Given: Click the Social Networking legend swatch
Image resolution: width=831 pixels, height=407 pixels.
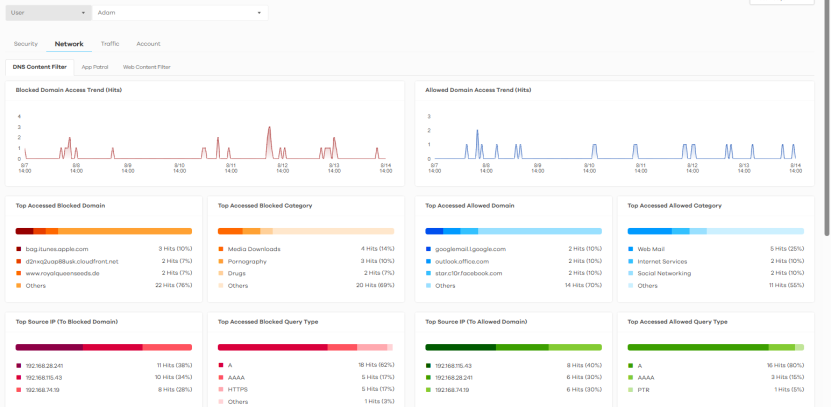Looking at the screenshot, I should (630, 273).
